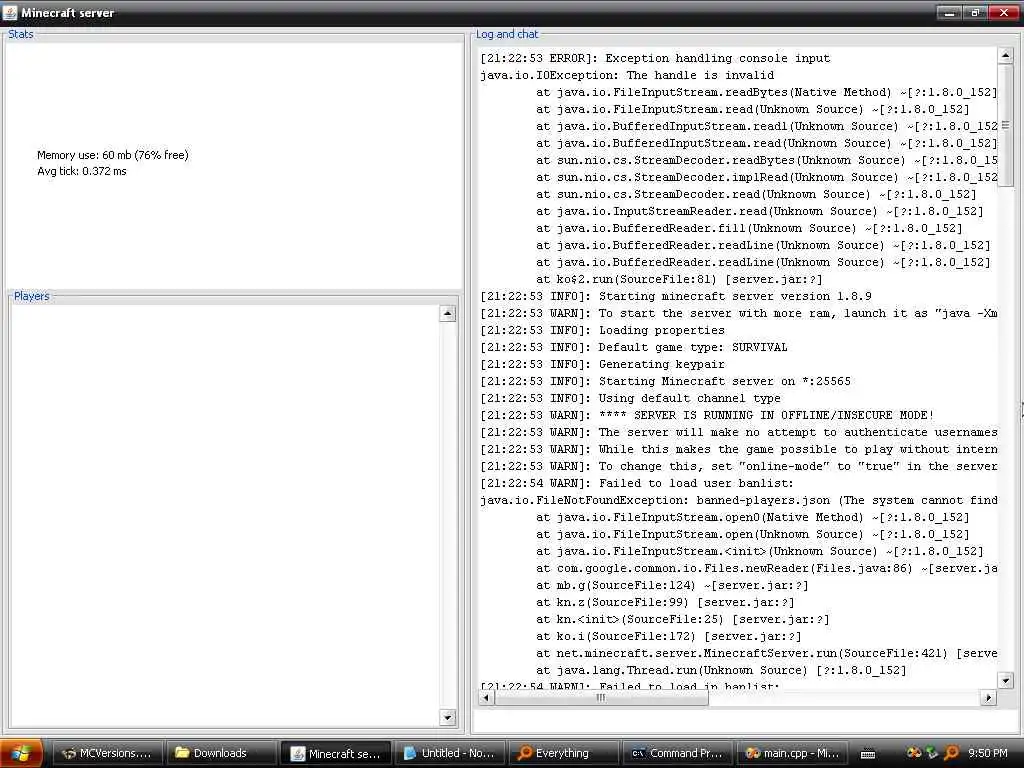The width and height of the screenshot is (1024, 768).
Task: Click 'at java.lang.Thread.run' stack line
Action: (x=721, y=669)
